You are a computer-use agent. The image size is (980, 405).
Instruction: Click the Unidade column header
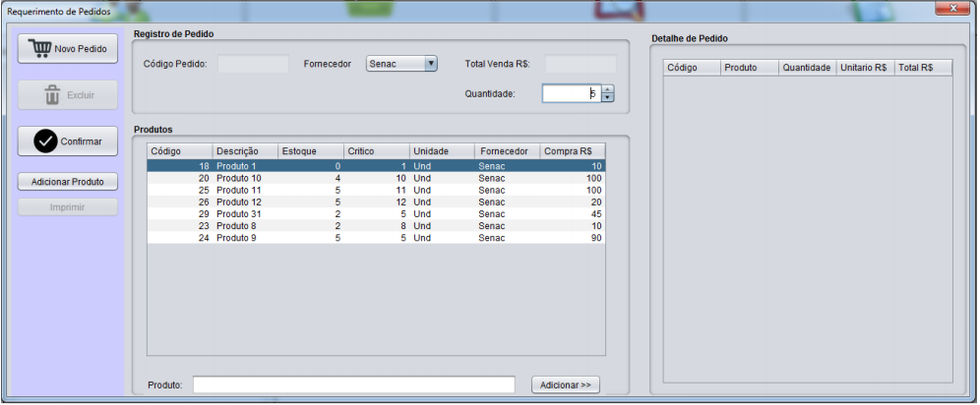(442, 151)
